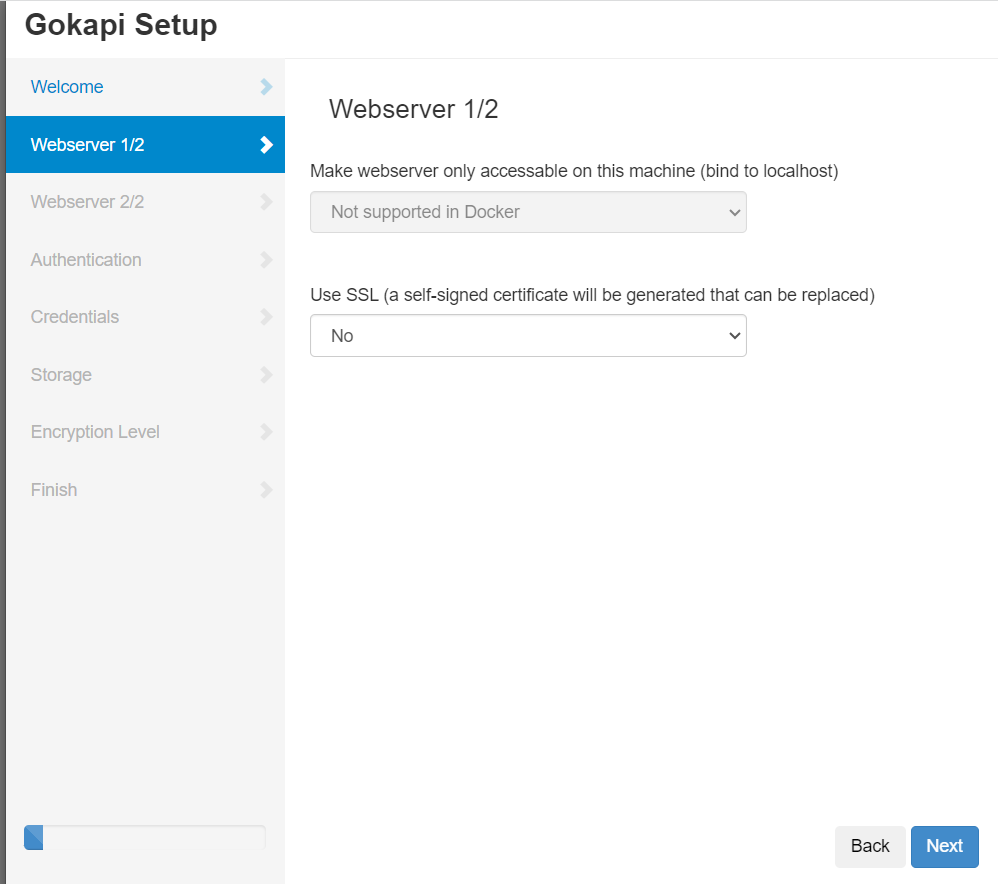Click the Next button

(945, 846)
